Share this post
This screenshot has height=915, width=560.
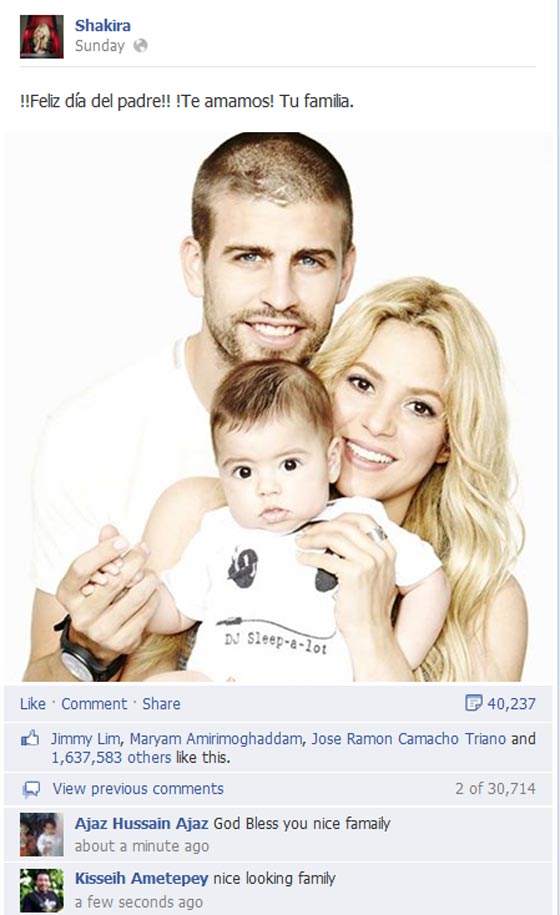pos(161,704)
